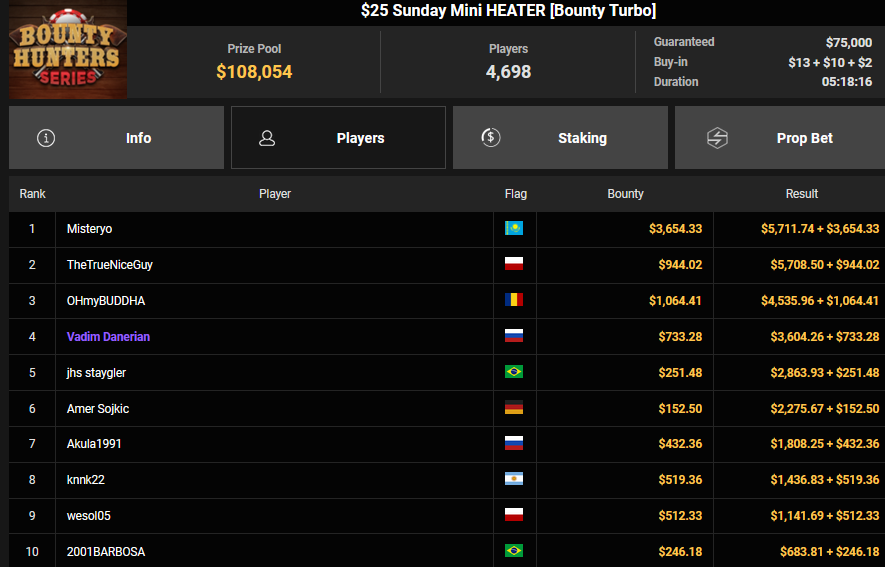Click the Brazil flag beside jhs staygler
Screen dimensions: 885x567
pos(514,372)
